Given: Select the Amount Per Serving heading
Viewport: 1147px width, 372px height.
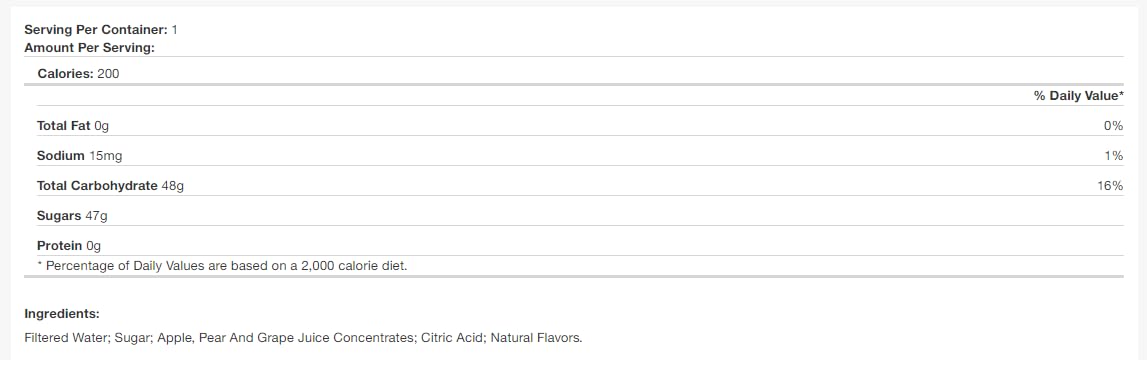Looking at the screenshot, I should tap(89, 48).
